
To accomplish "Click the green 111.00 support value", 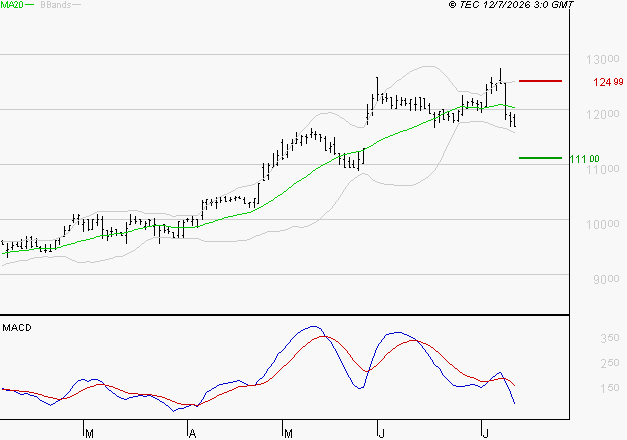I will pyautogui.click(x=584, y=159).
